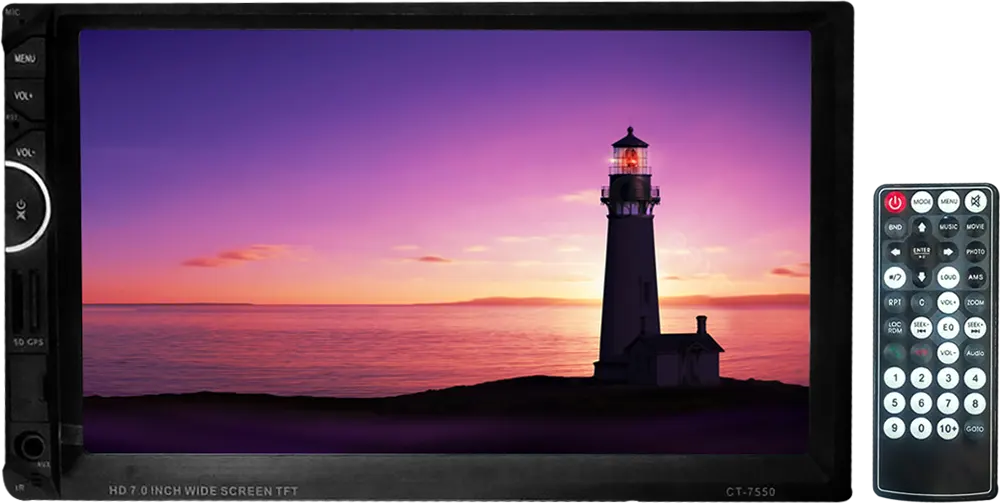Open equalizer with the EQ button

948,328
